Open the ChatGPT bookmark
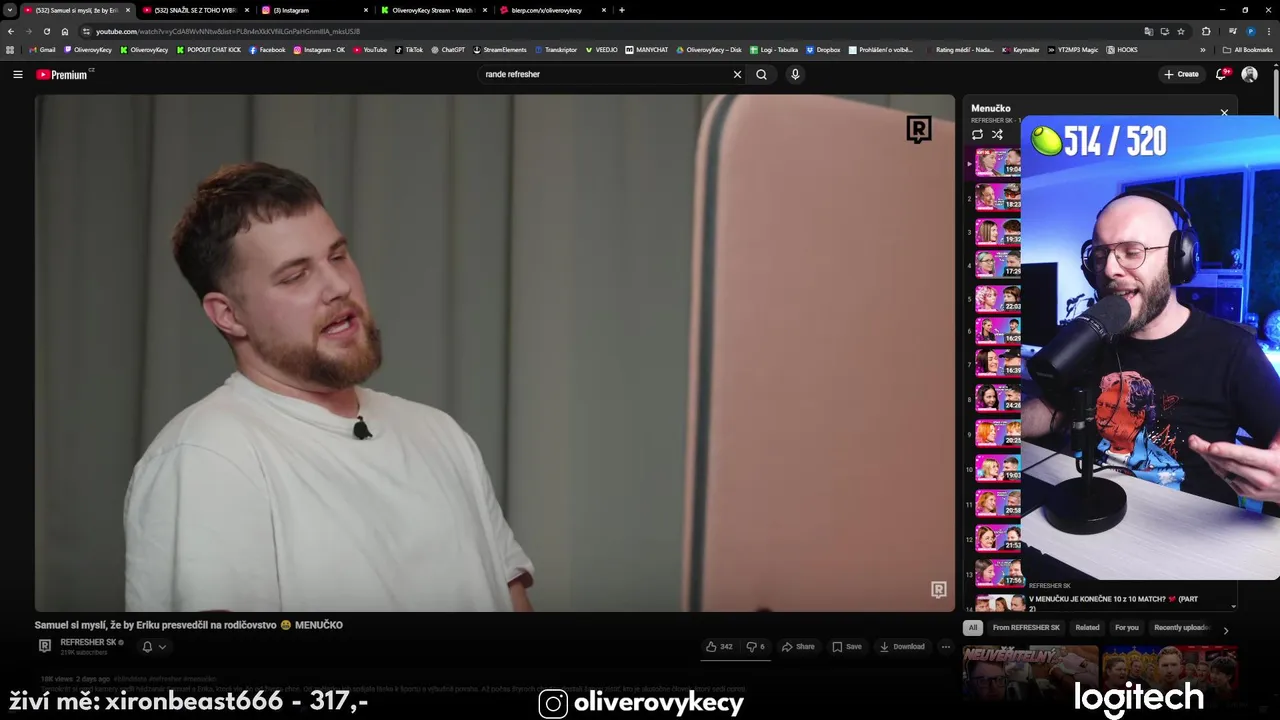Screen dimensions: 1280x720 [x=448, y=49]
